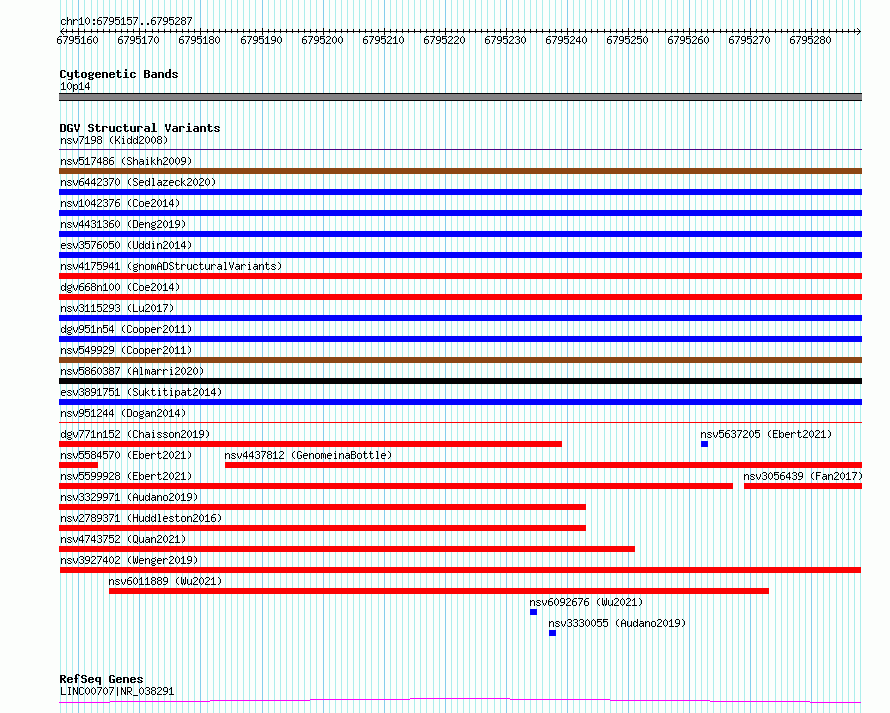Image resolution: width=890 pixels, height=713 pixels.
Task: Click the small blue nsv6092676 (Wu2021) marker
Action: pos(534,612)
